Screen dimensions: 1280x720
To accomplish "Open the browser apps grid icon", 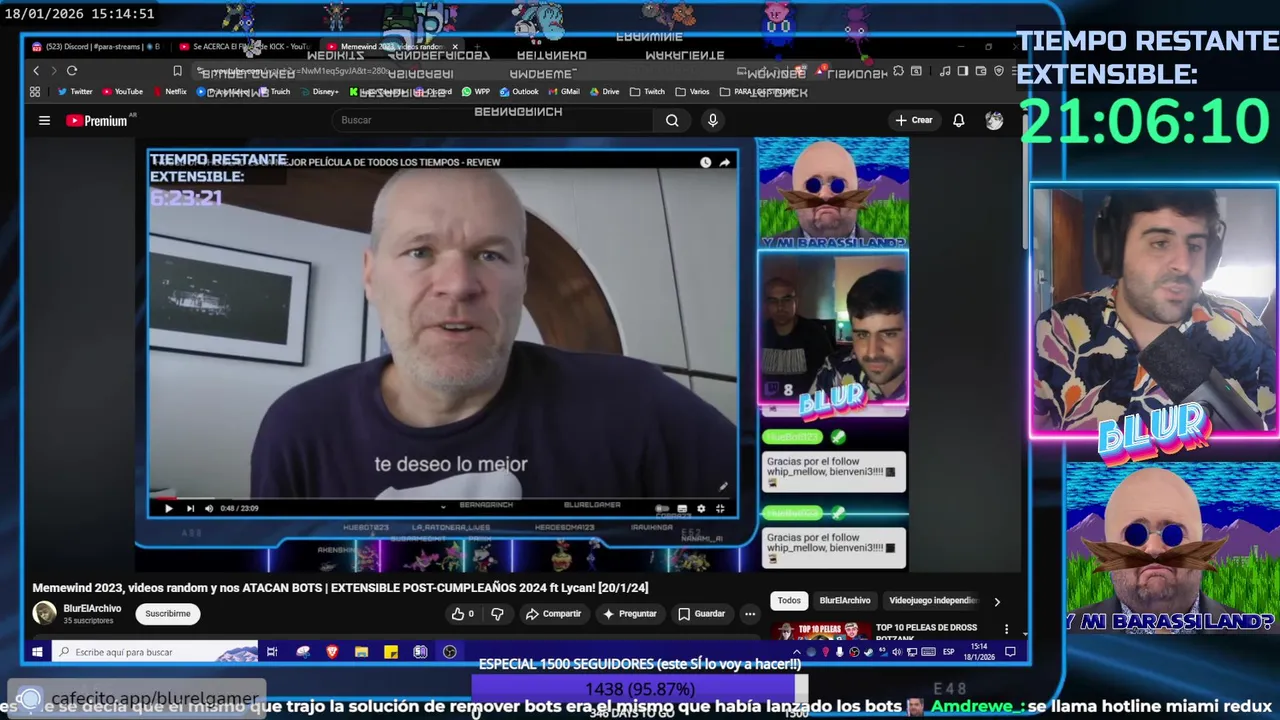I will pyautogui.click(x=35, y=92).
